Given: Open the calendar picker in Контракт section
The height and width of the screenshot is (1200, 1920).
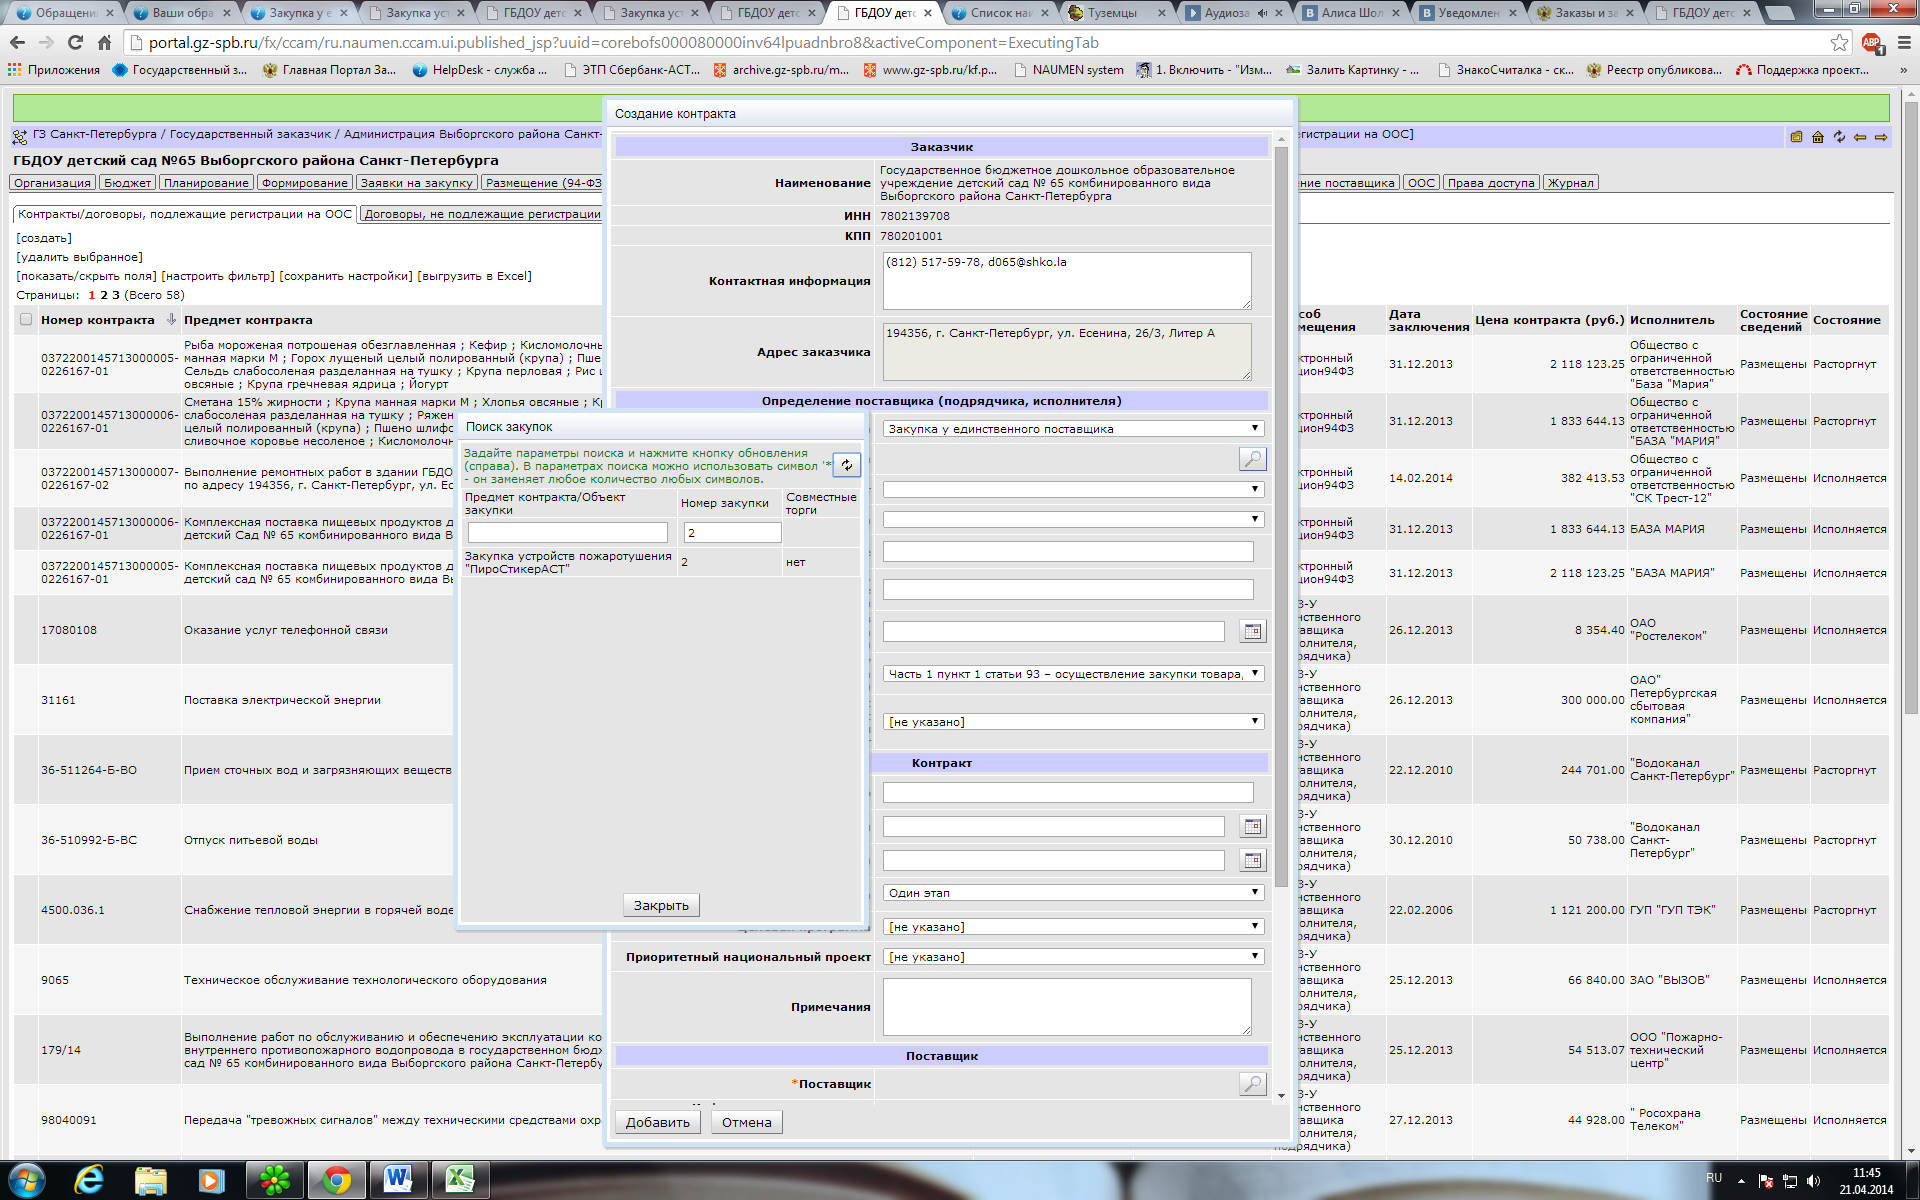Looking at the screenshot, I should point(1252,826).
